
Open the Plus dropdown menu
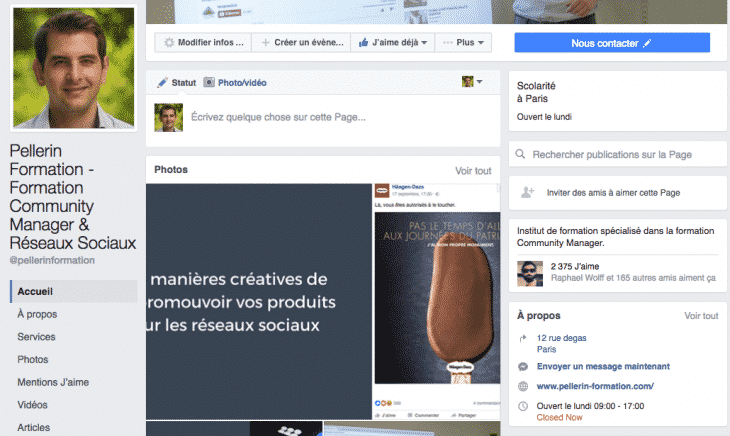tap(463, 42)
